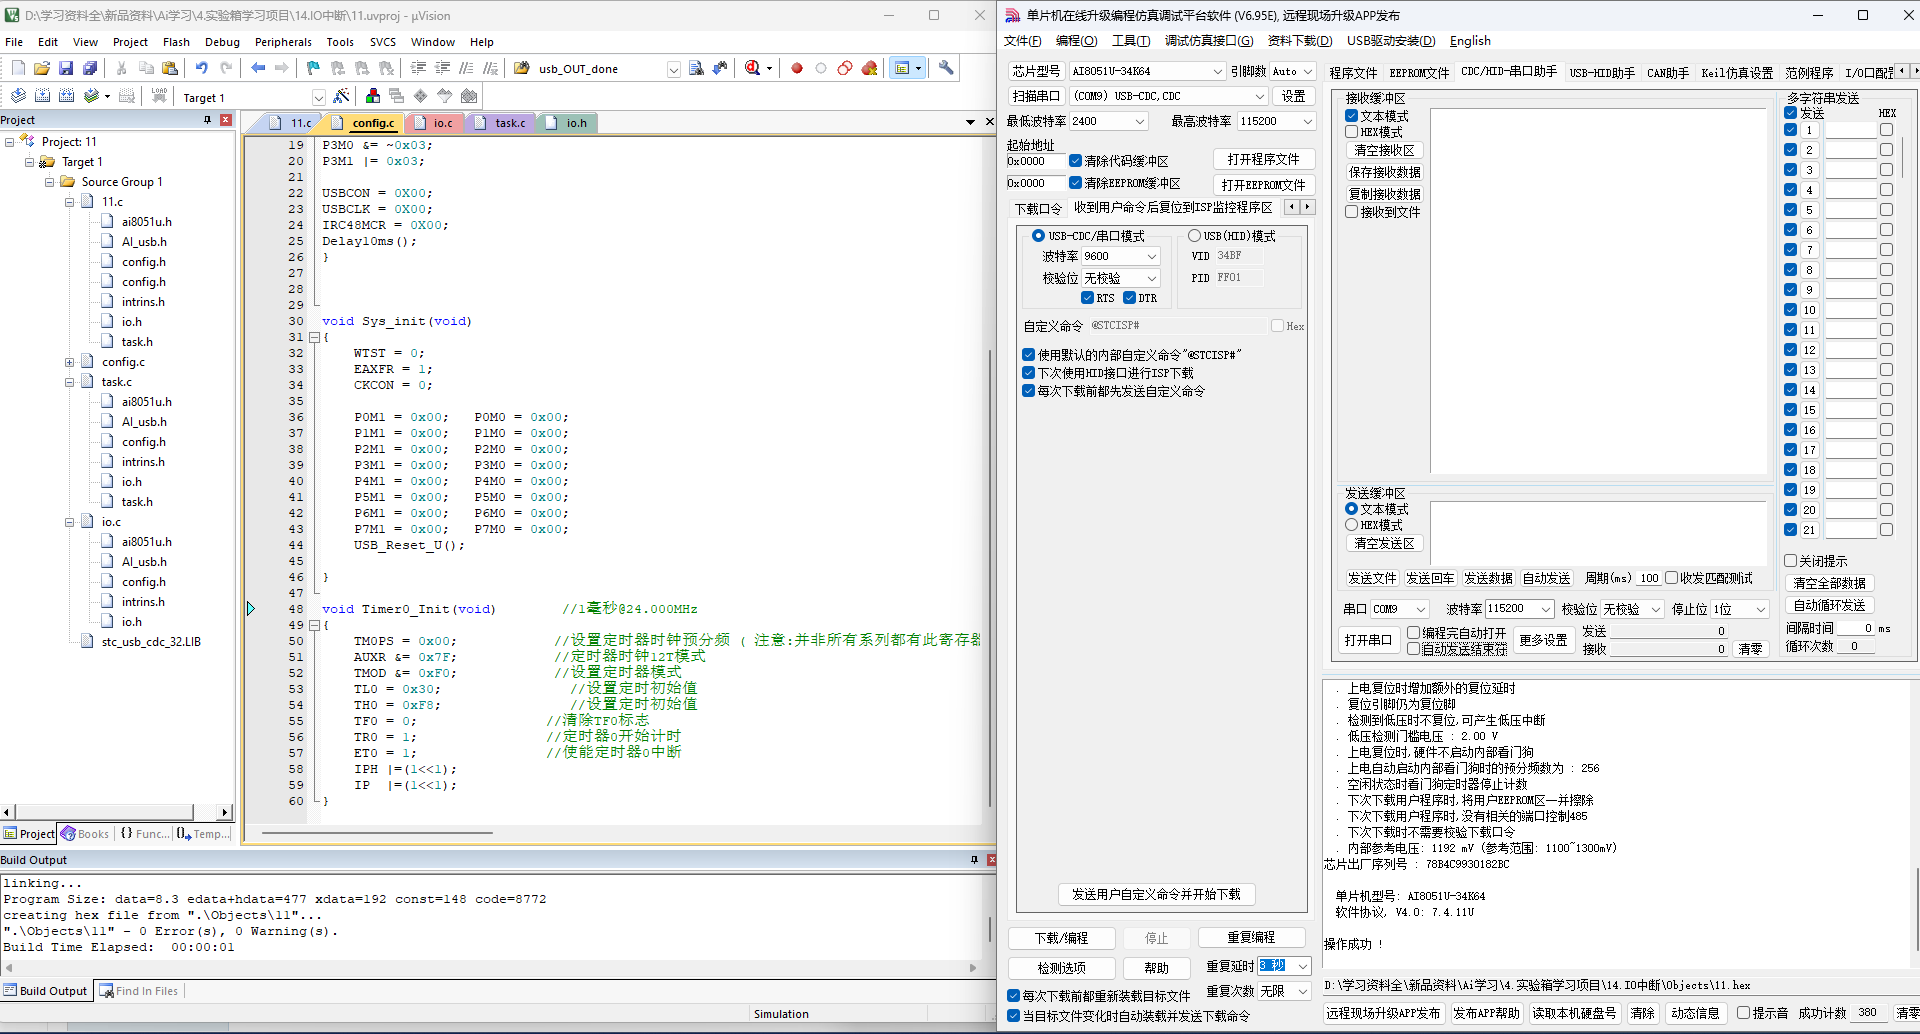Select USB(HID)模式 radio button

coord(1194,236)
